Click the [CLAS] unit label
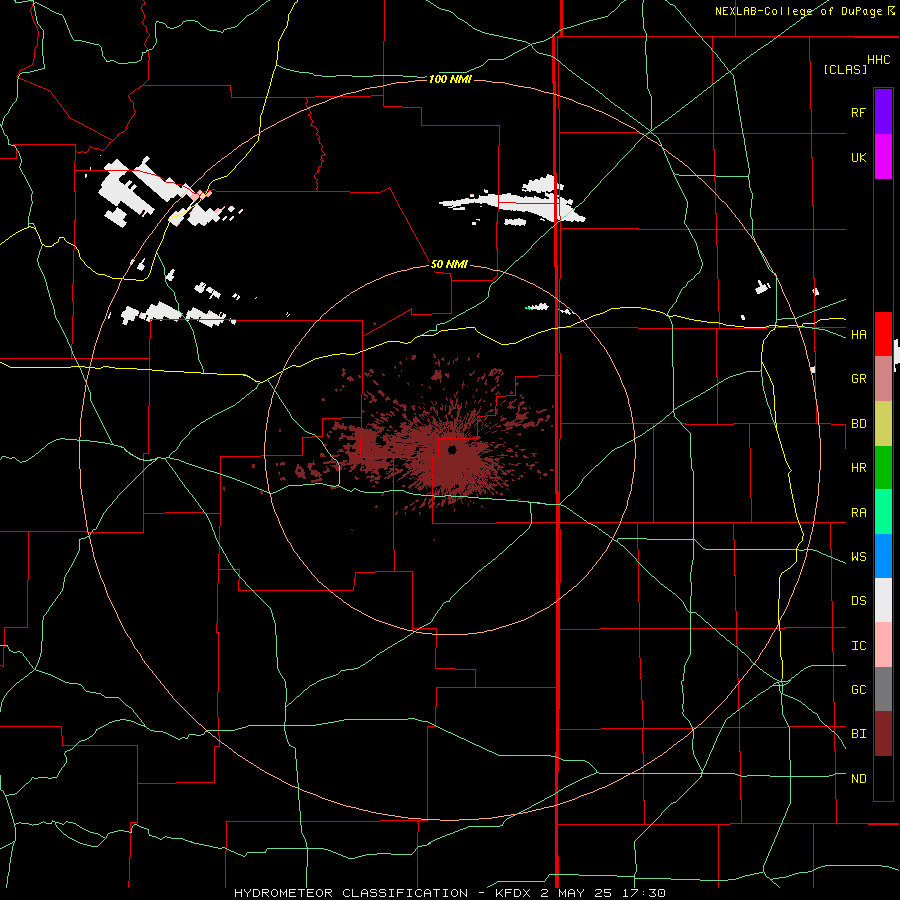The height and width of the screenshot is (900, 900). tap(845, 69)
